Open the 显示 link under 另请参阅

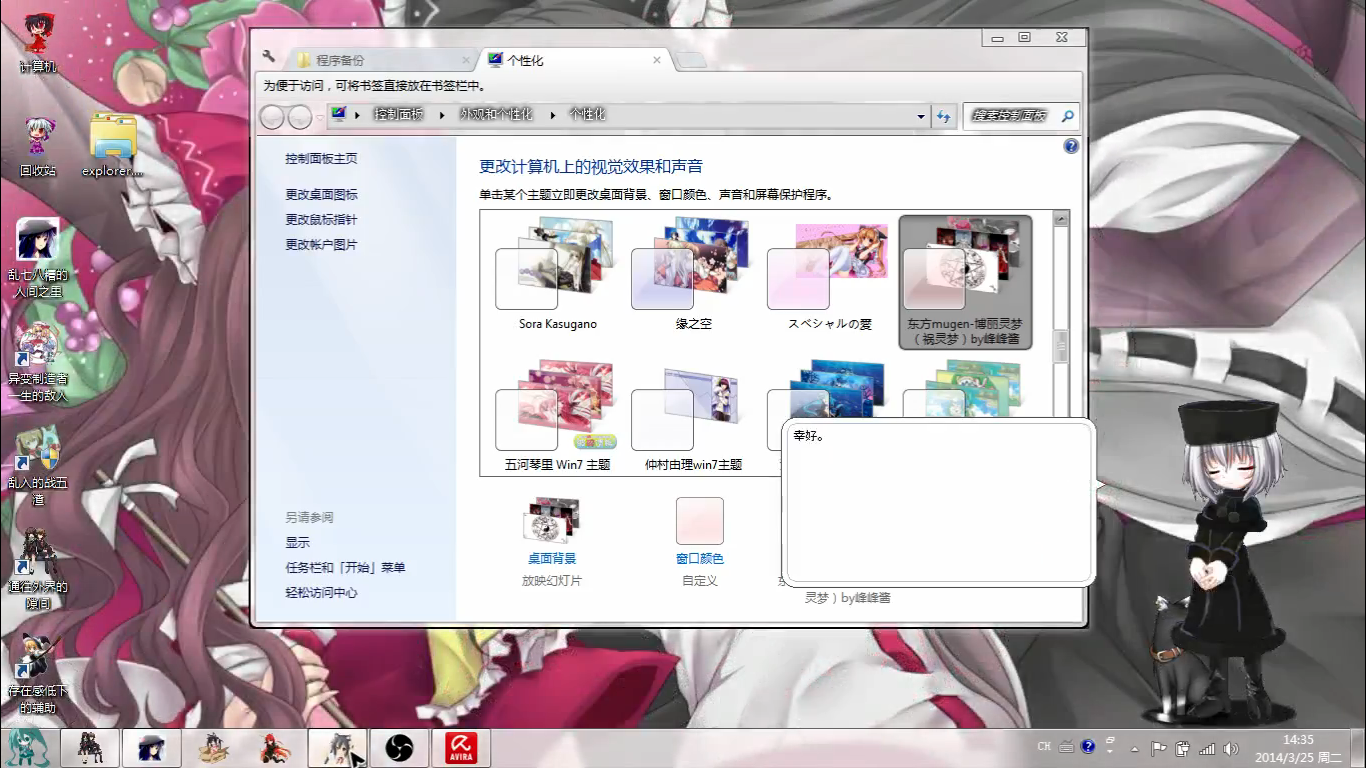(x=297, y=543)
